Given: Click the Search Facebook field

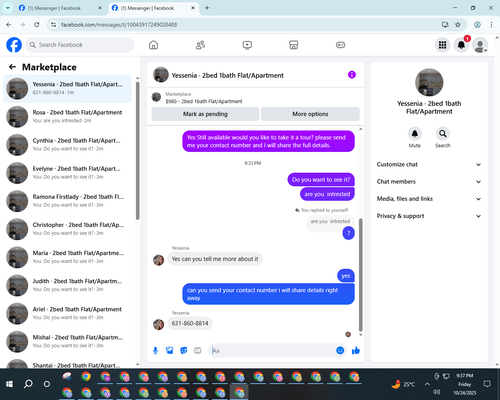Looking at the screenshot, I should click(x=80, y=45).
